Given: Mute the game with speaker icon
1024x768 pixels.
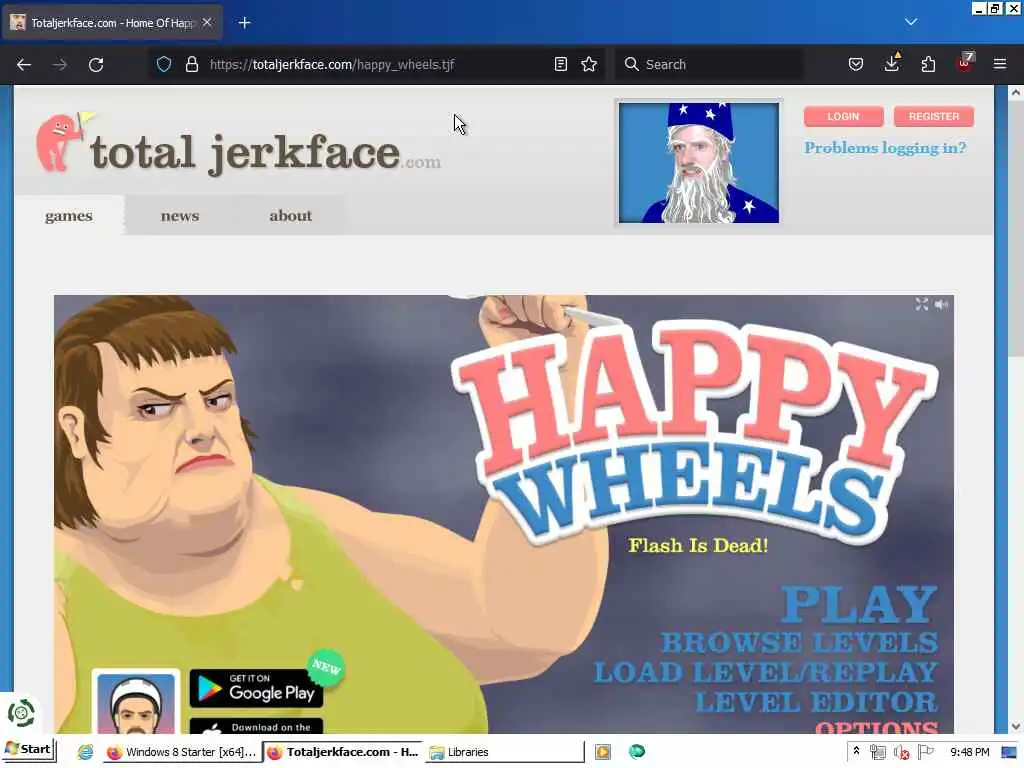Looking at the screenshot, I should (941, 304).
